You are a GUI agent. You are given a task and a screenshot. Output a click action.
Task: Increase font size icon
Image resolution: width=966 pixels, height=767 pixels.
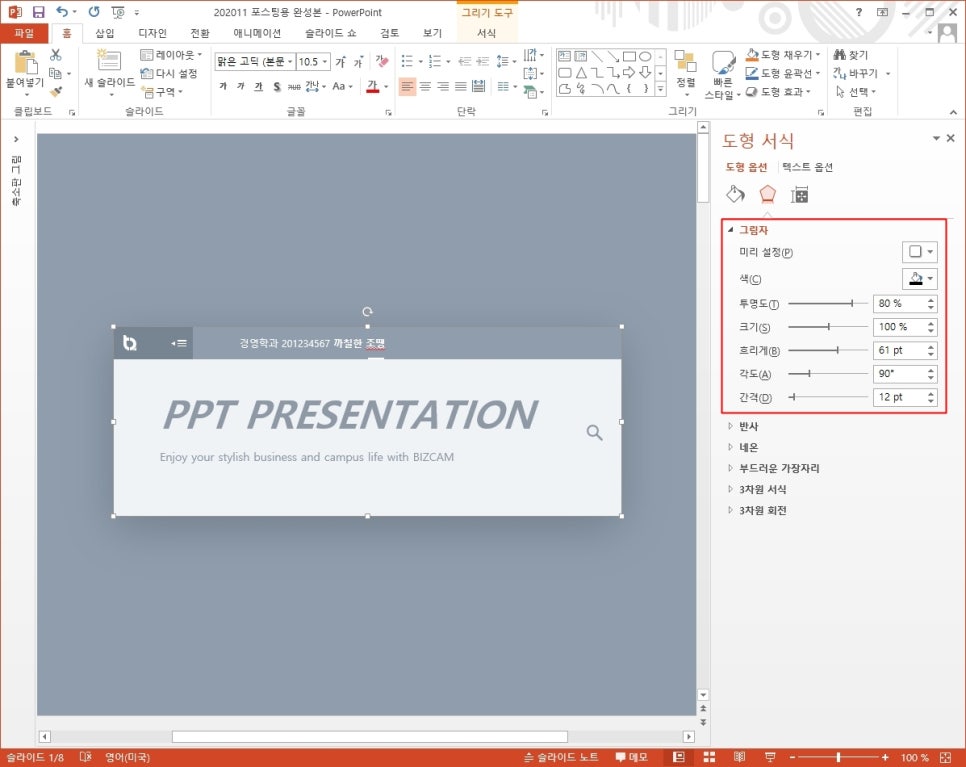[340, 62]
